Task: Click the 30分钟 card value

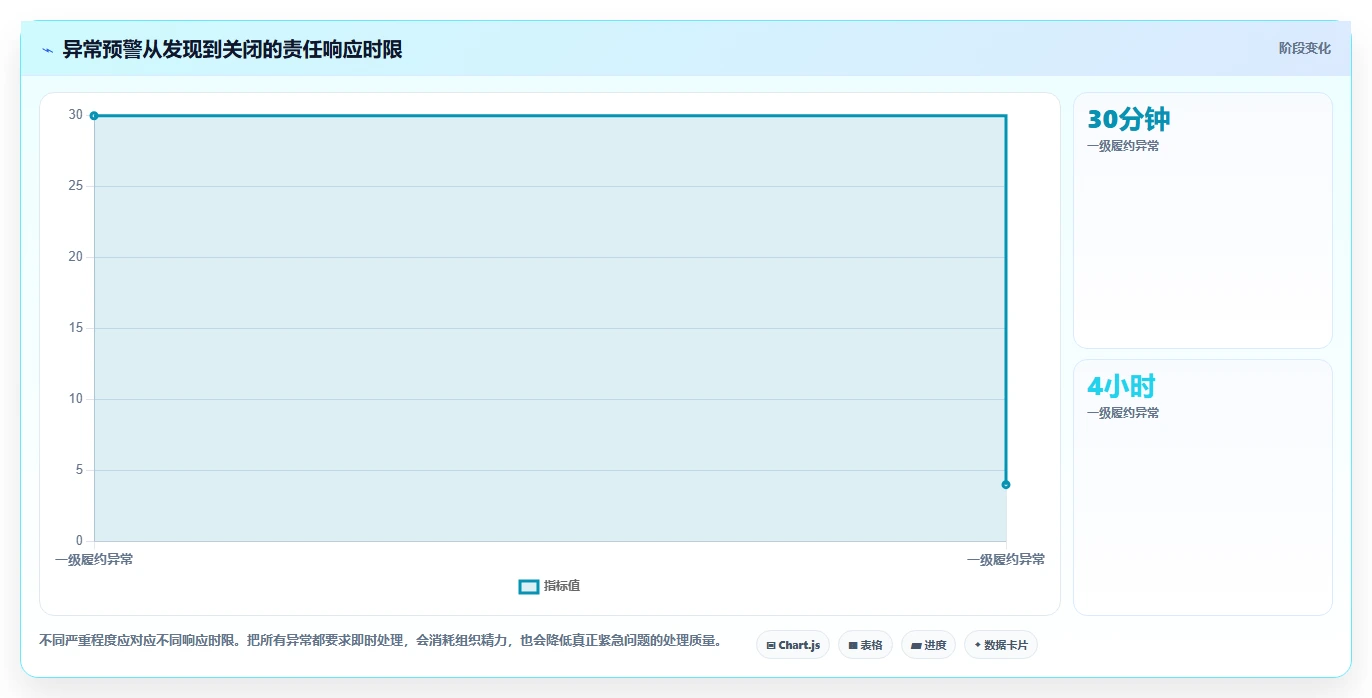Action: coord(1128,119)
